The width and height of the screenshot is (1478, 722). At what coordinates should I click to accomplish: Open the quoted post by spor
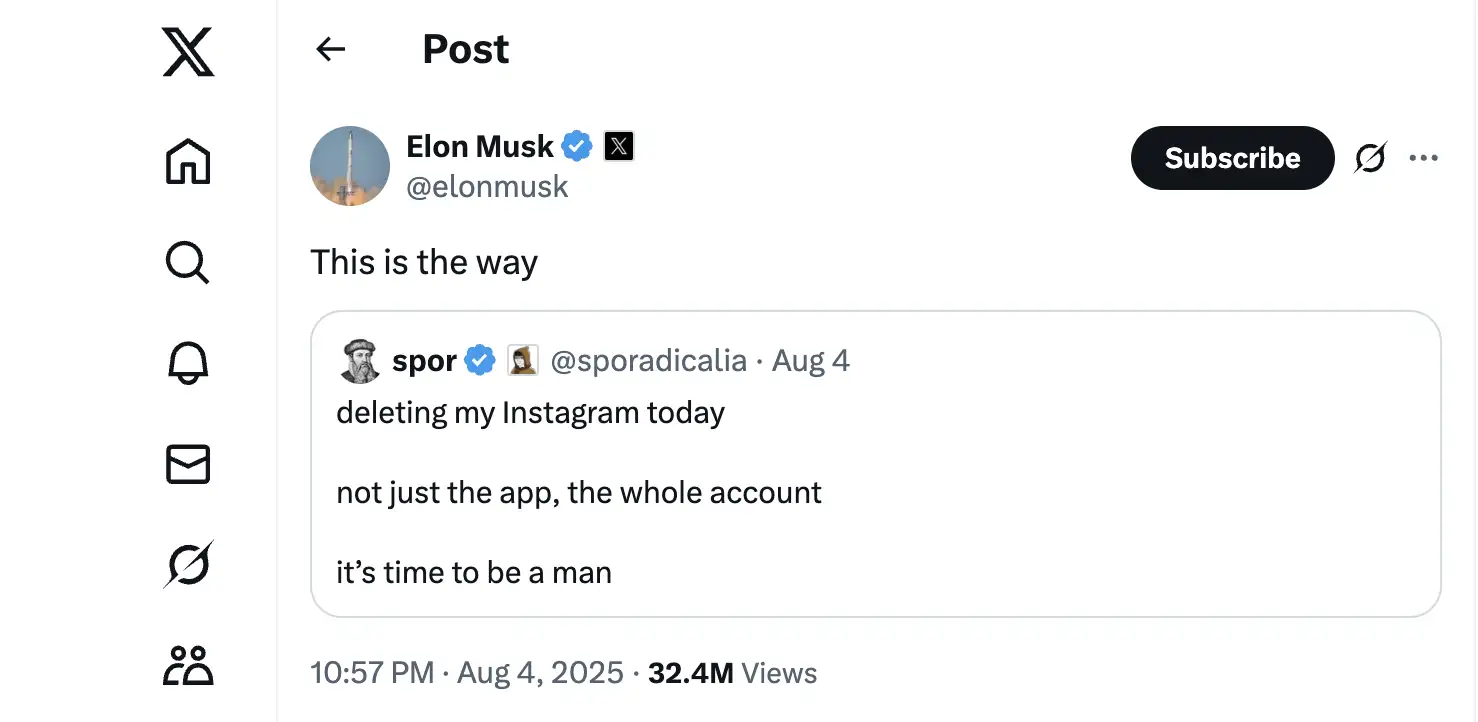876,464
